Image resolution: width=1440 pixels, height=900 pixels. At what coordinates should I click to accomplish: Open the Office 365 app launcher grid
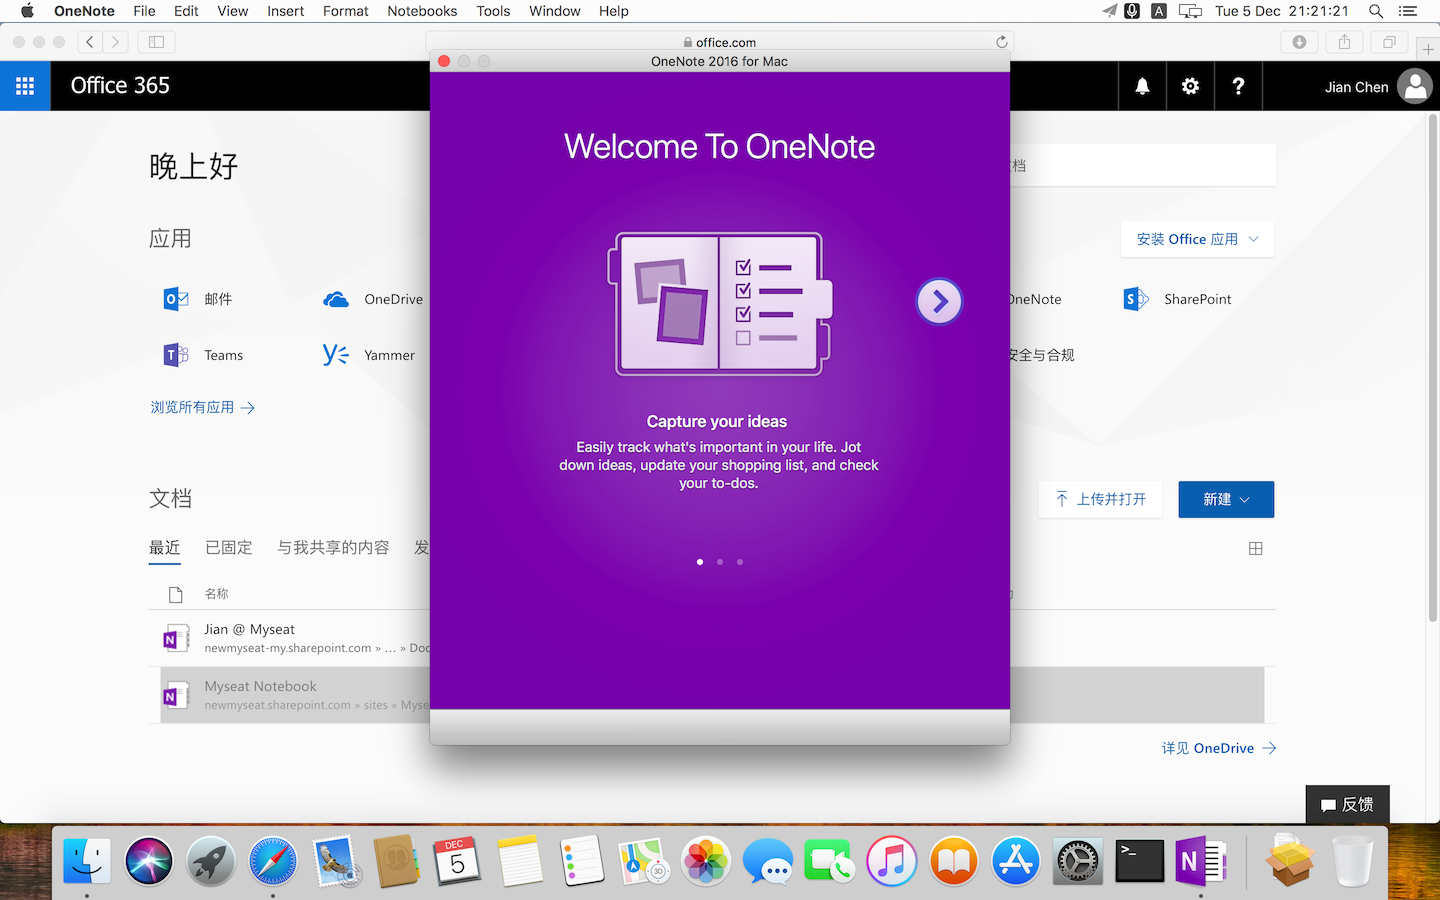tap(25, 86)
